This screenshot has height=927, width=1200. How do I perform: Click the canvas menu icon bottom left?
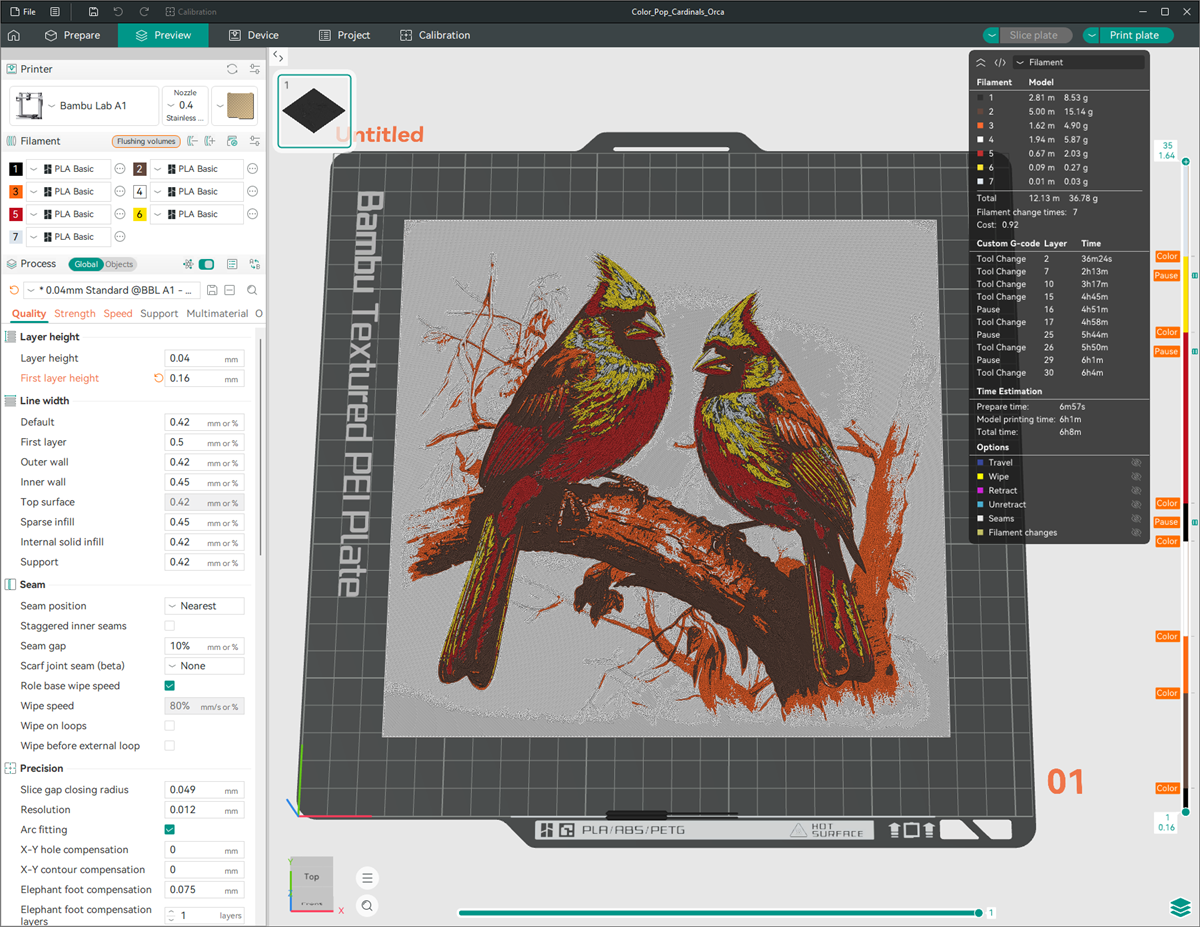(368, 878)
